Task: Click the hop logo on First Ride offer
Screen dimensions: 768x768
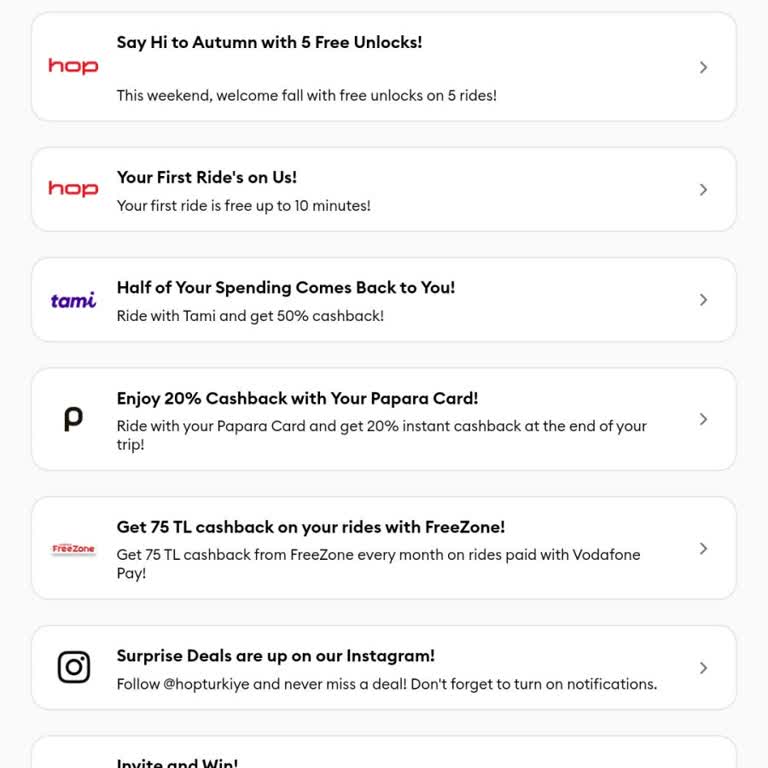Action: pos(73,189)
